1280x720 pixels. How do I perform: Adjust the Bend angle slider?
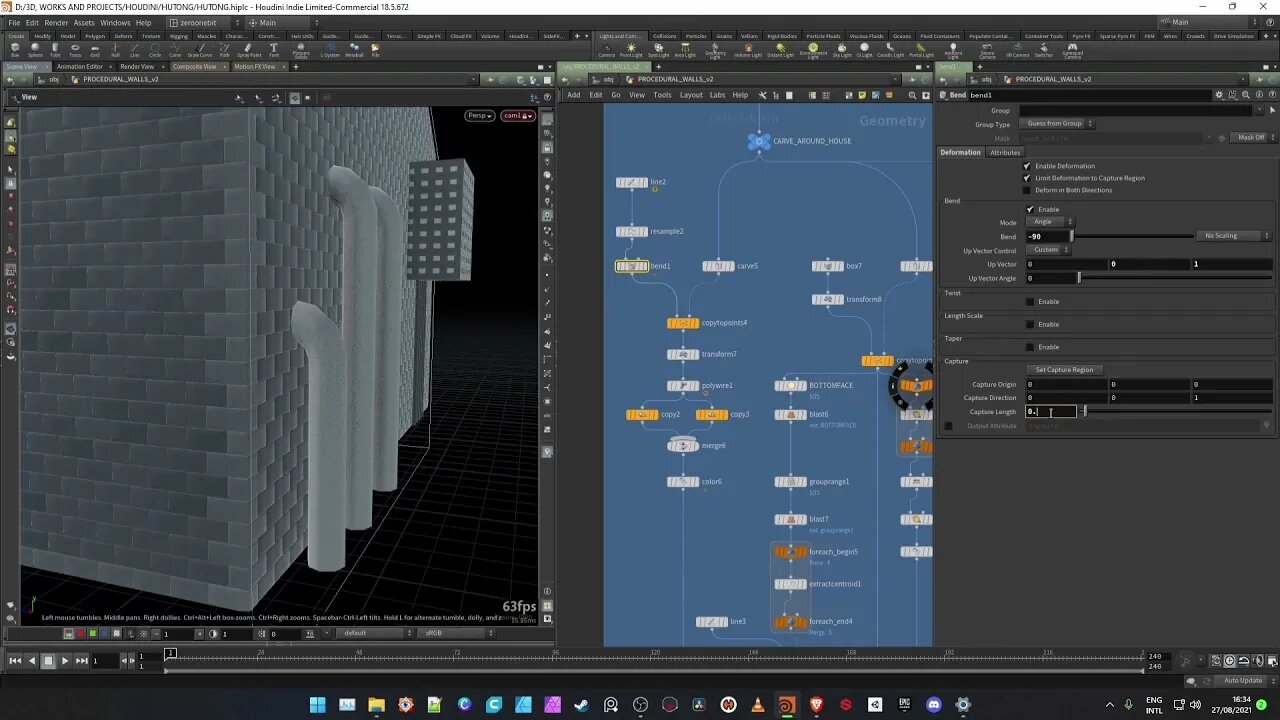pyautogui.click(x=1132, y=236)
